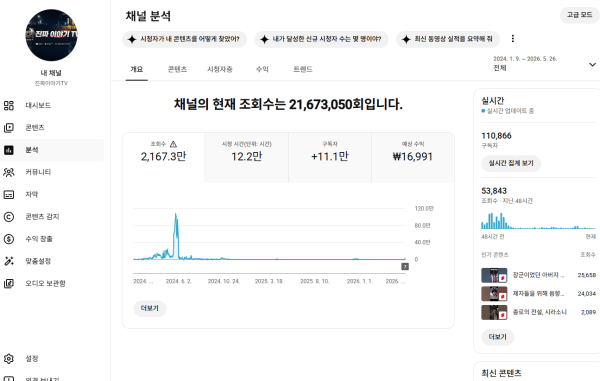Viewport: 600px width, 381px height.
Task: Click the 종로의 전설, 시라소니 title
Action: pyautogui.click(x=540, y=312)
